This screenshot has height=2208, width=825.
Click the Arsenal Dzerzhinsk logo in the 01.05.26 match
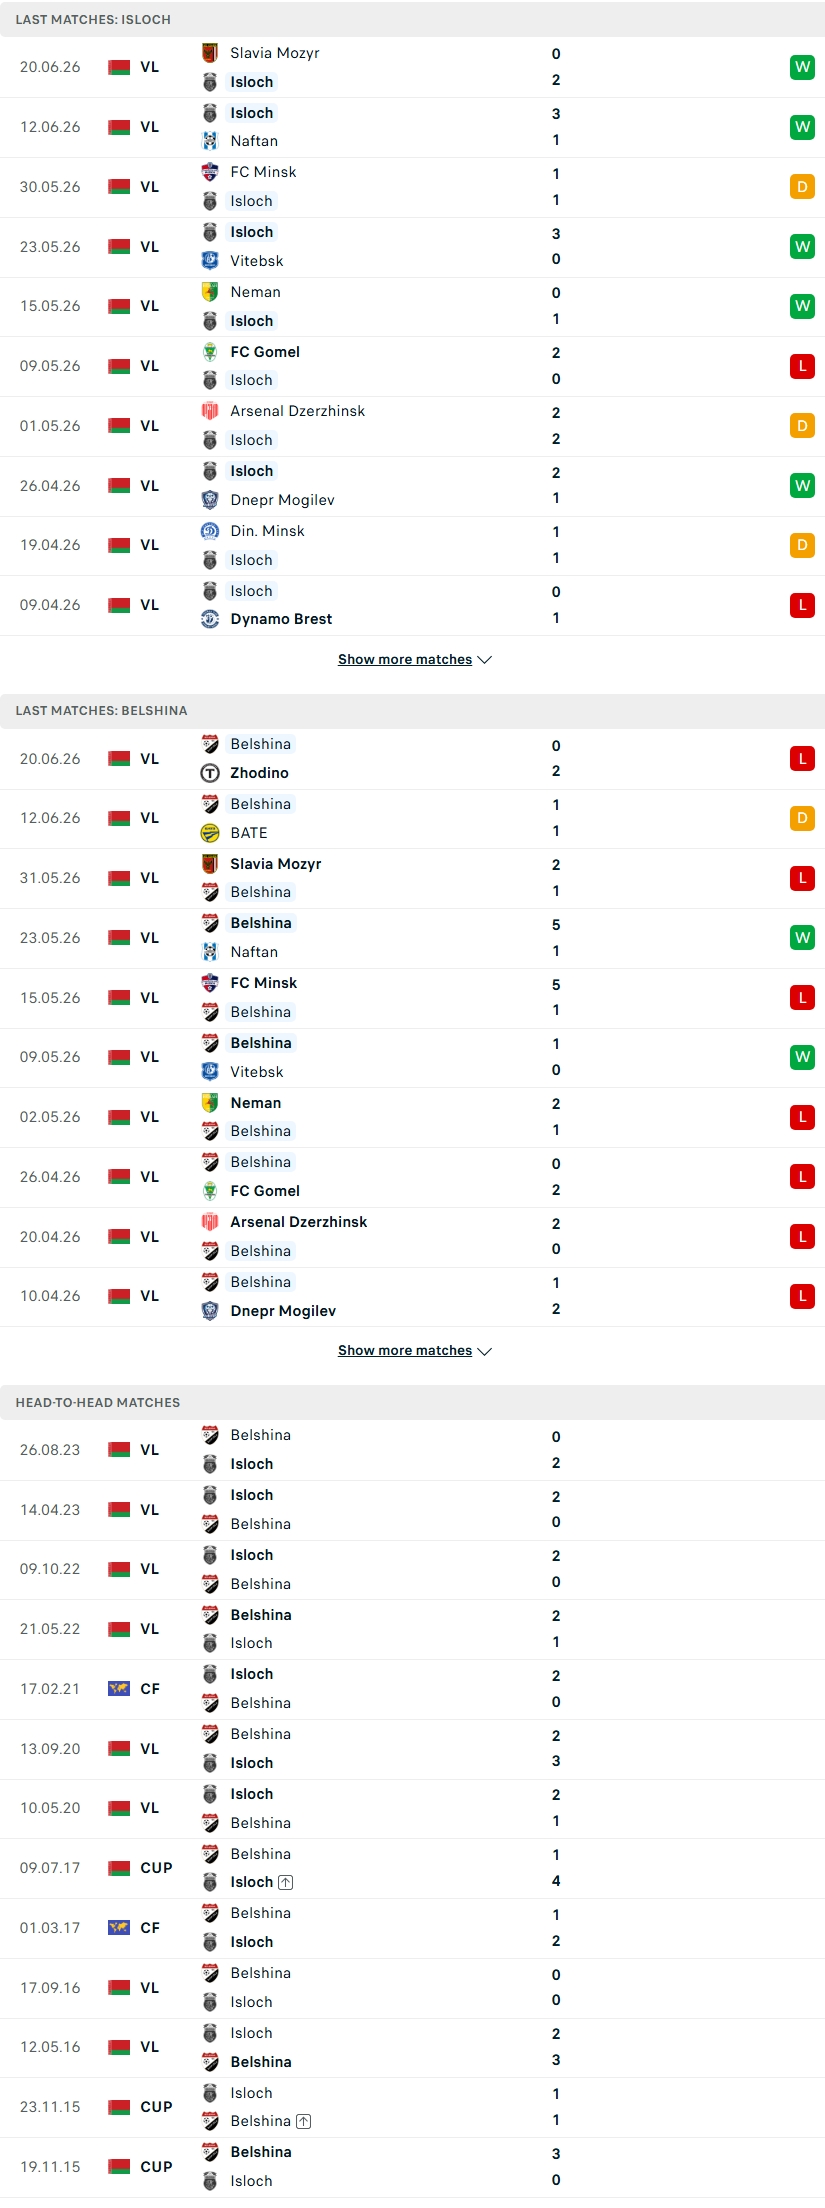(210, 411)
